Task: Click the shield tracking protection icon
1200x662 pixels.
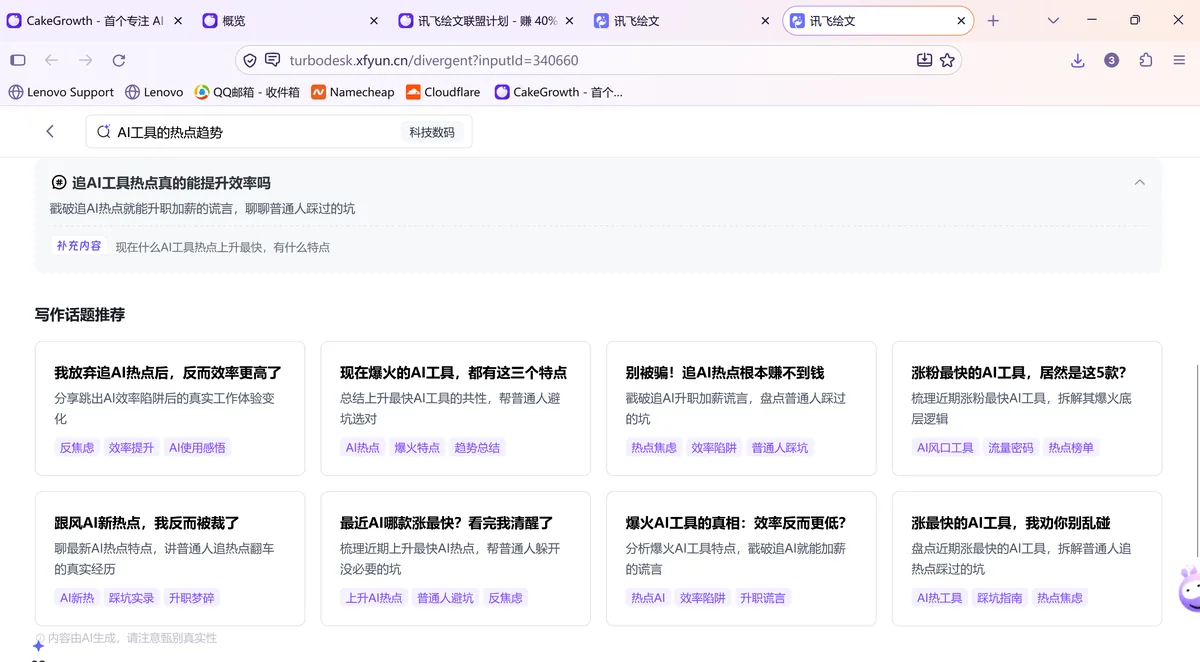Action: 250,60
